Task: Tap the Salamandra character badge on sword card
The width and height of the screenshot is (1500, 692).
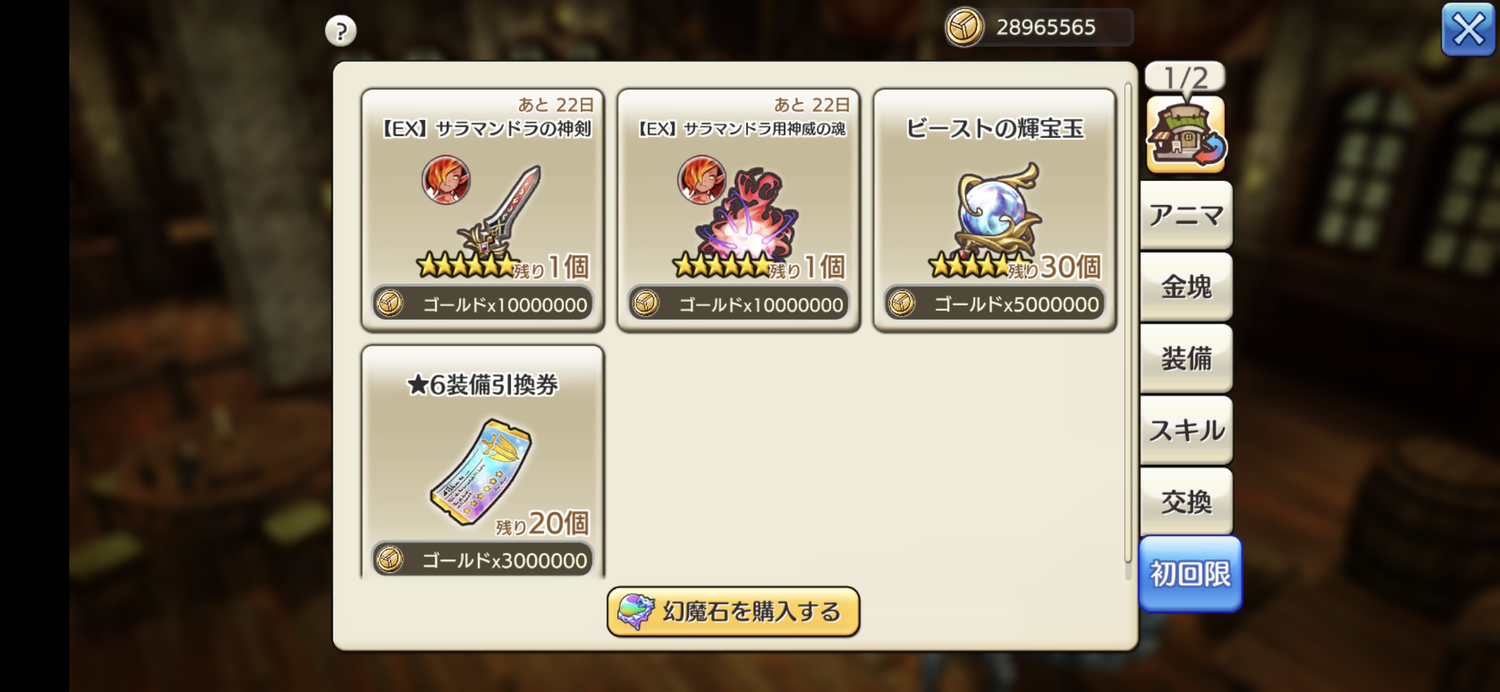Action: (446, 180)
